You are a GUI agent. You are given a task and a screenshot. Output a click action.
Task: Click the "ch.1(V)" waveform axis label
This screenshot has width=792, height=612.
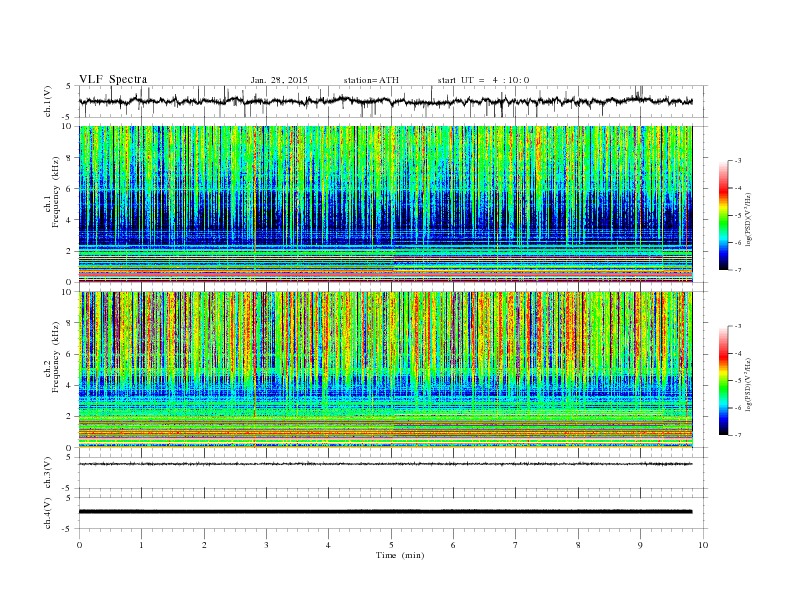pos(47,101)
